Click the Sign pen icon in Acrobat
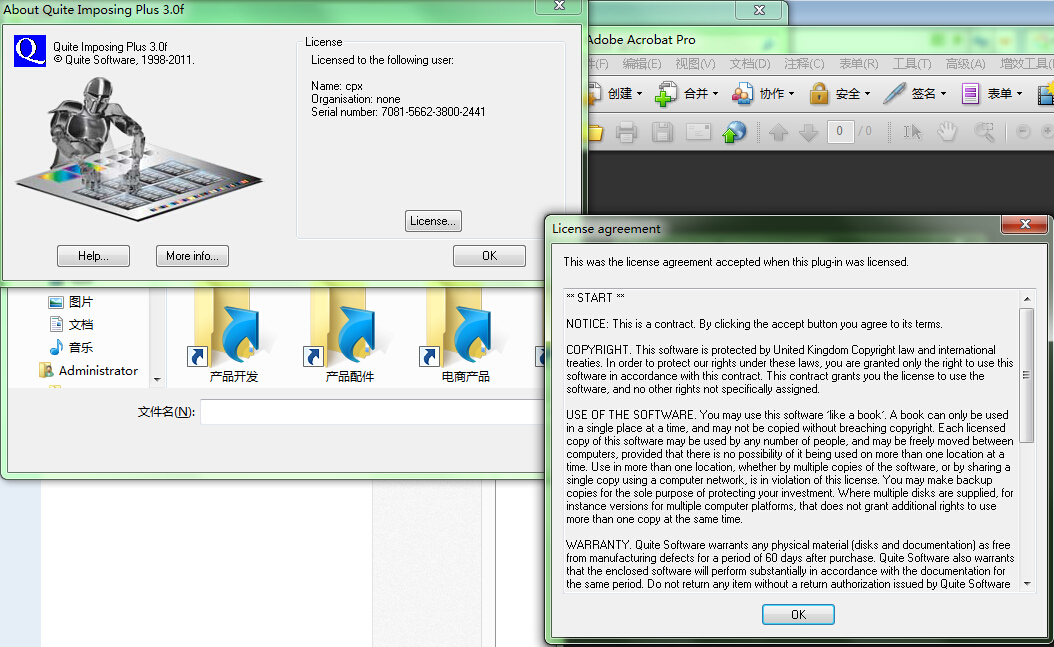 pos(895,93)
